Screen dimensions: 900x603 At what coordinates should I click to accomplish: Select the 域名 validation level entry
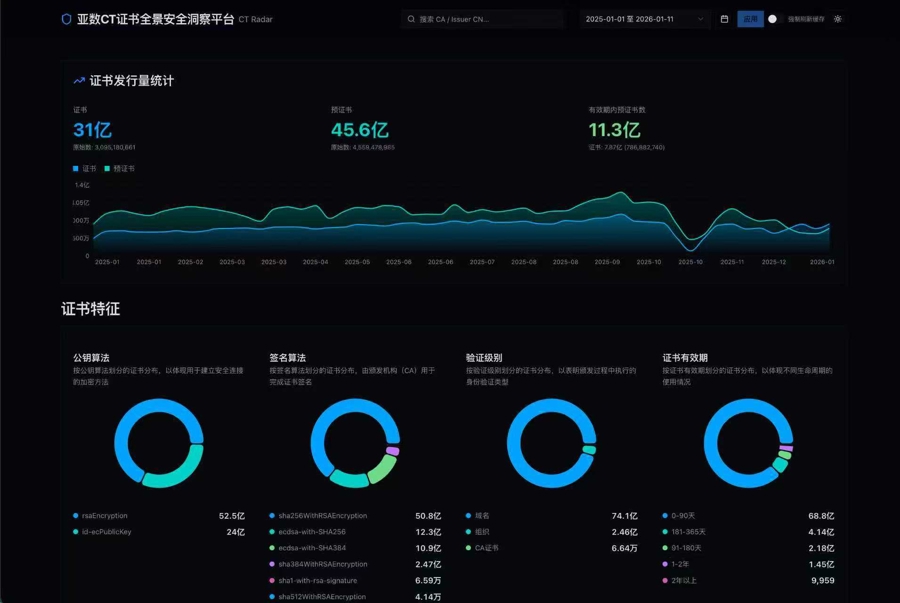pos(482,516)
